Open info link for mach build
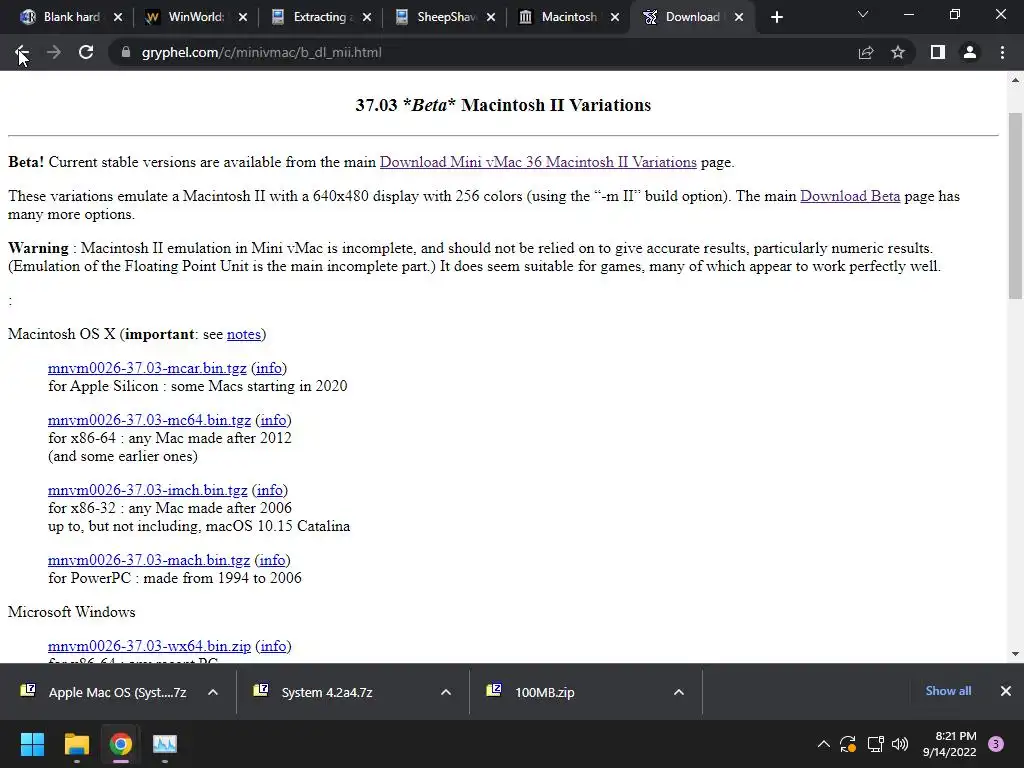Screen dimensions: 1024x768 pyautogui.click(x=272, y=560)
